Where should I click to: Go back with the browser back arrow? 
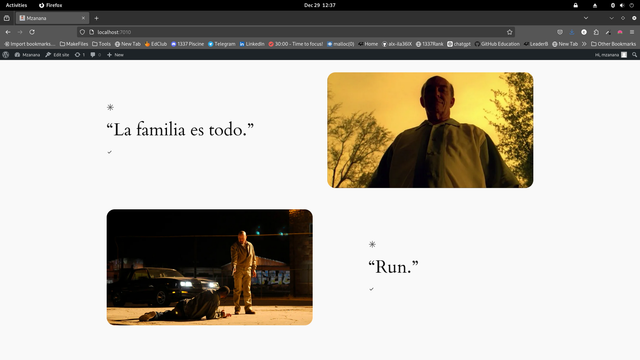click(x=8, y=32)
